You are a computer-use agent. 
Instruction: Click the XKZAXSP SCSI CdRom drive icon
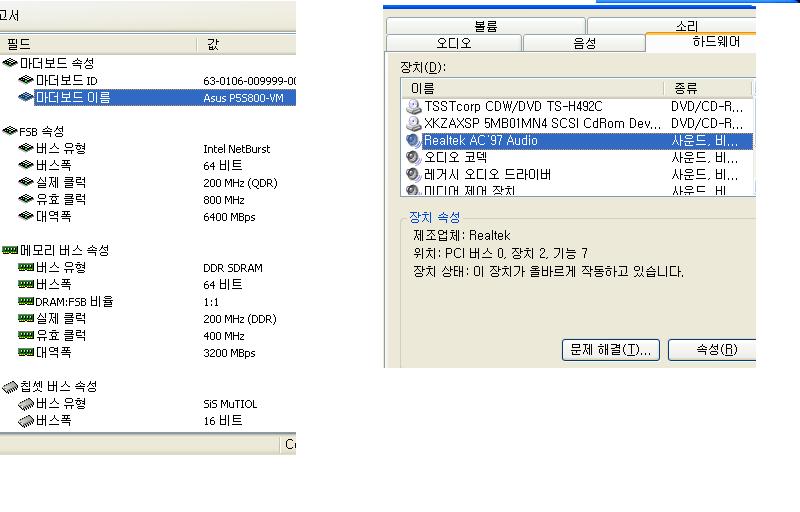pos(413,123)
